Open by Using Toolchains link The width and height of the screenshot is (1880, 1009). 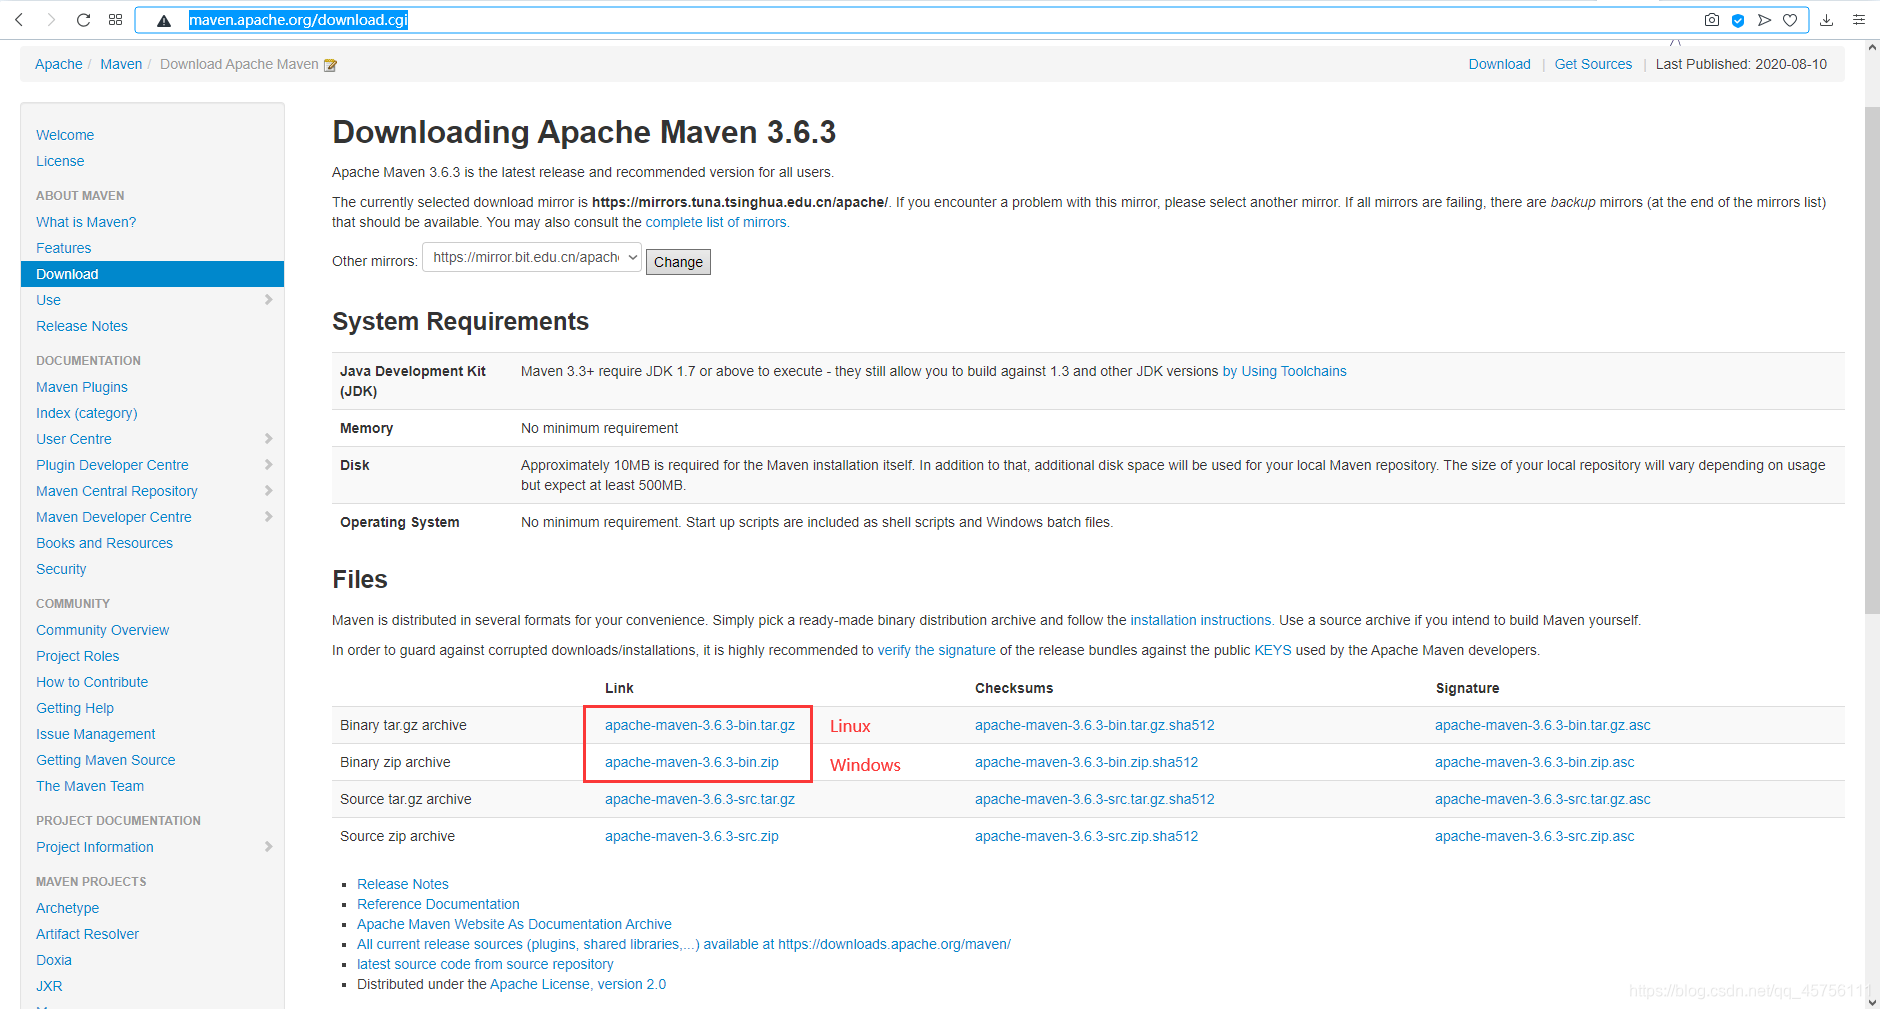1284,371
